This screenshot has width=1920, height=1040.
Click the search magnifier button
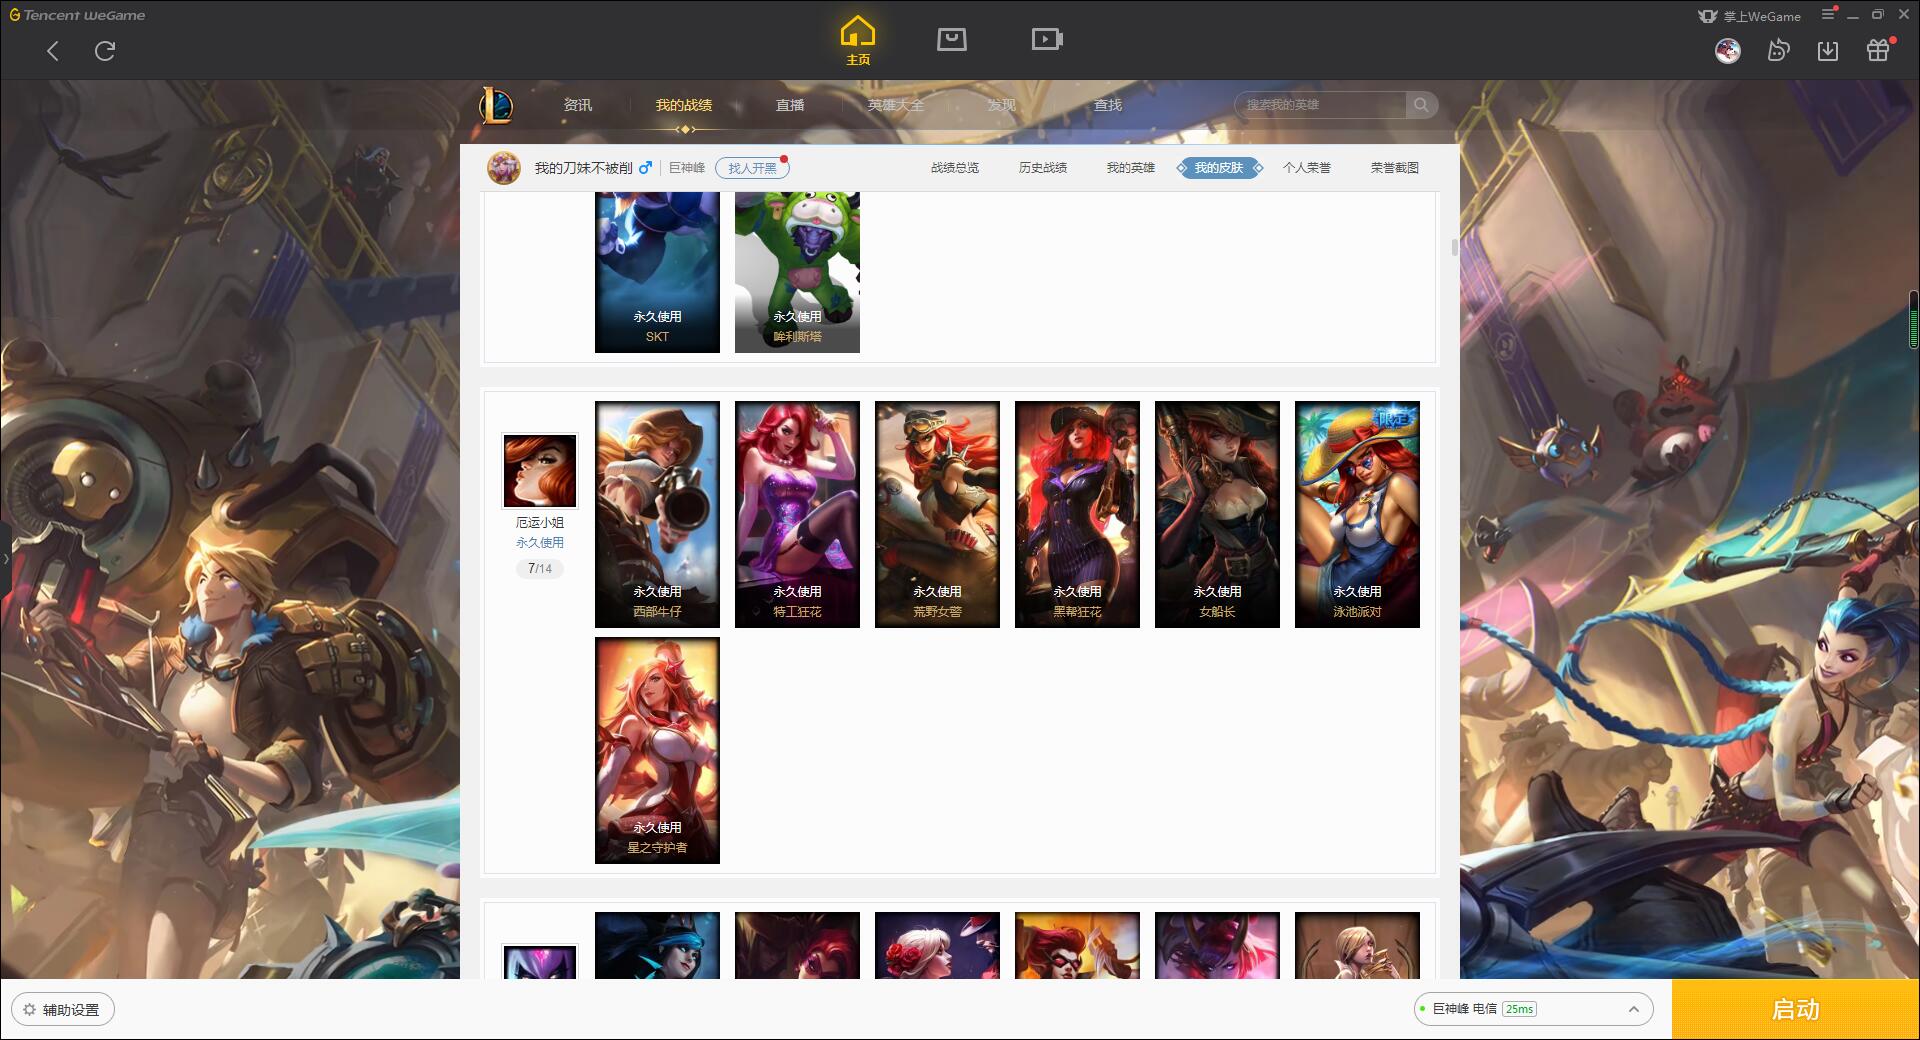(1421, 105)
